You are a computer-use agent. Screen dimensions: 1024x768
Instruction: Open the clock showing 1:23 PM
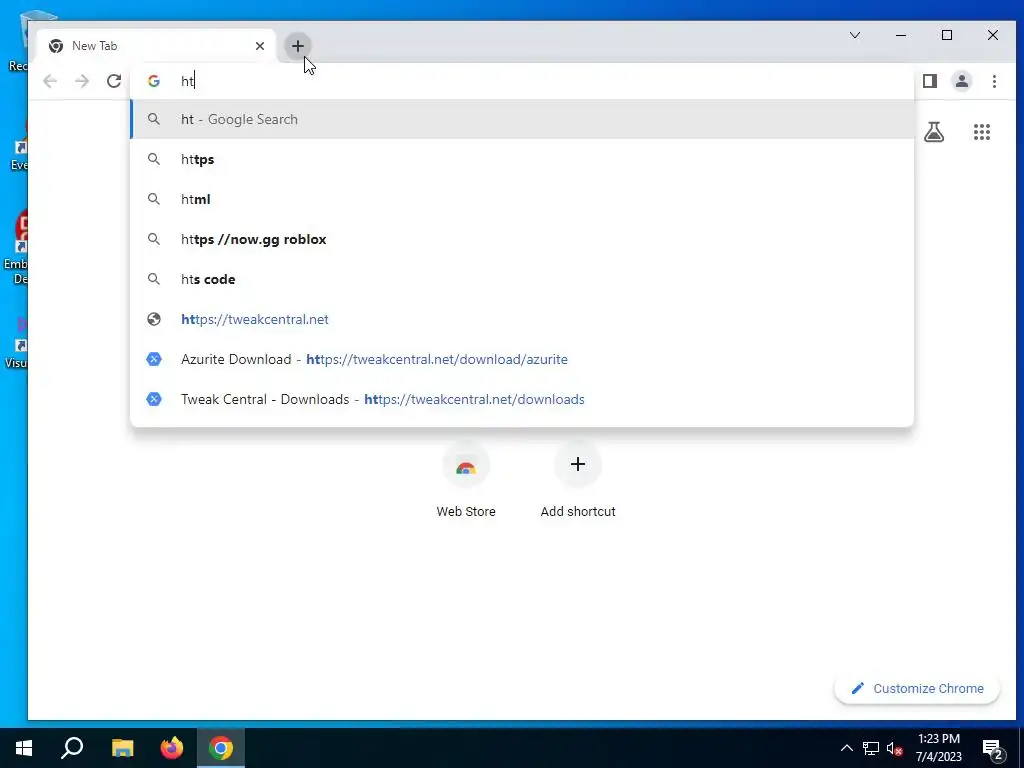(938, 748)
